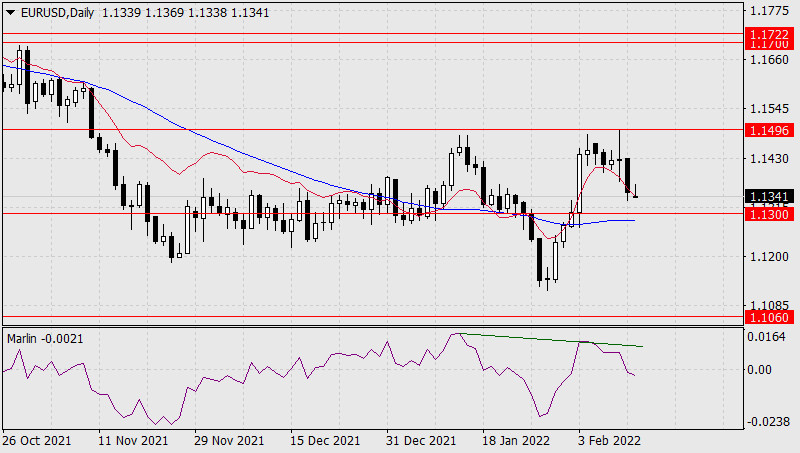This screenshot has height=453, width=800.
Task: Click the 1.1545 price scale value
Action: (x=769, y=109)
